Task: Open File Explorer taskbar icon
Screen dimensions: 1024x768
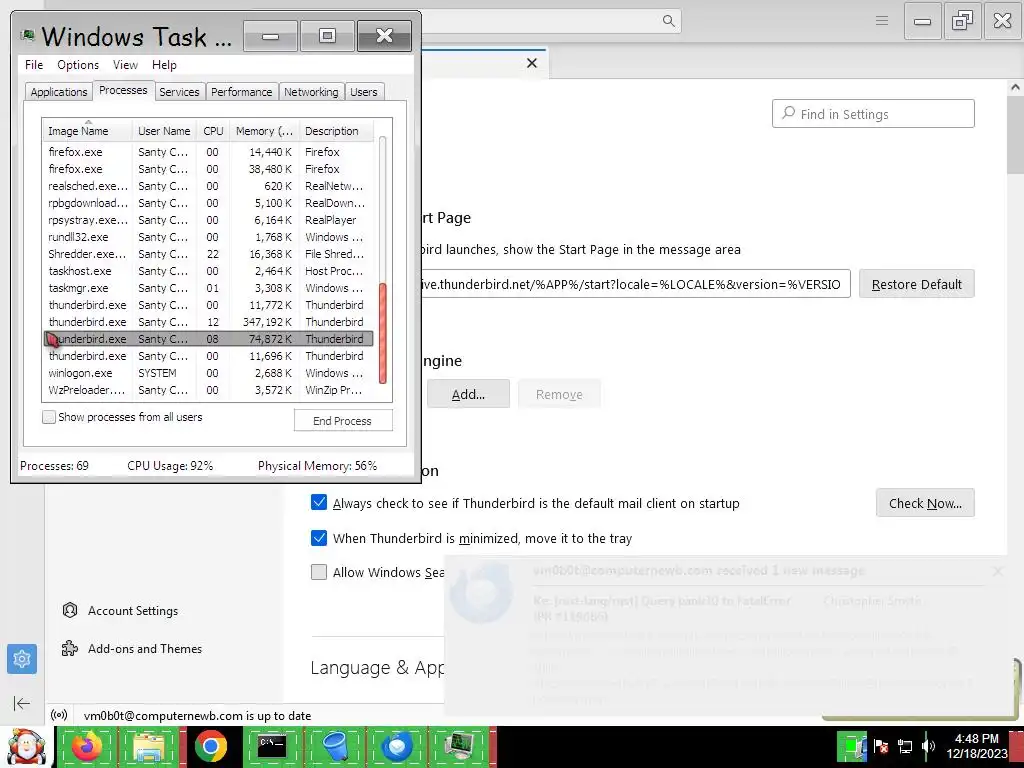Action: point(149,746)
